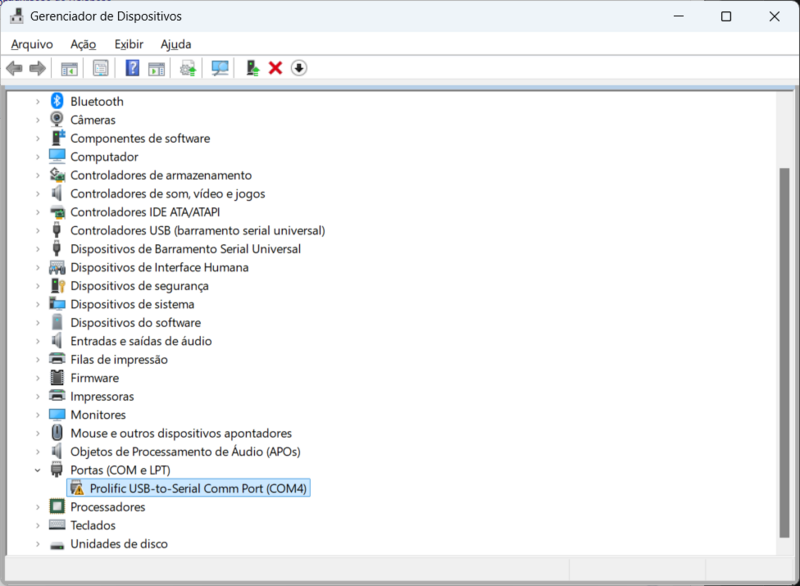Expand the Dispositivos de sistema node
Image resolution: width=800 pixels, height=586 pixels.
click(38, 304)
